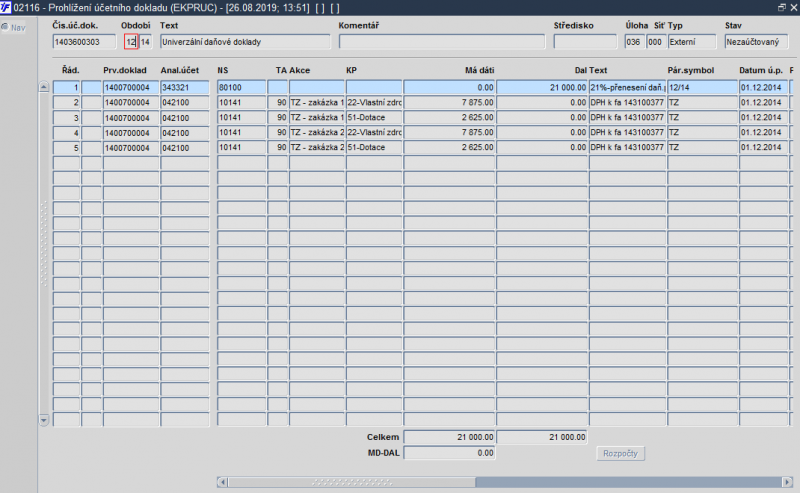Open the Nav panel icon
Image resolution: width=800 pixels, height=493 pixels.
pos(5,28)
